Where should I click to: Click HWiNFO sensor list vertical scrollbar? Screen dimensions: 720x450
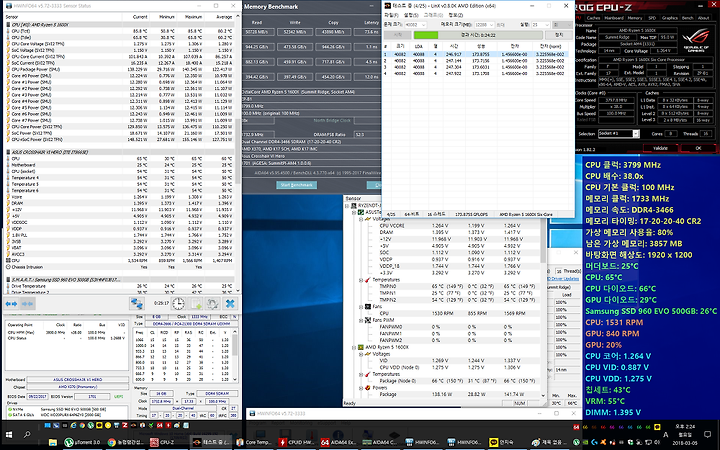pos(238,153)
